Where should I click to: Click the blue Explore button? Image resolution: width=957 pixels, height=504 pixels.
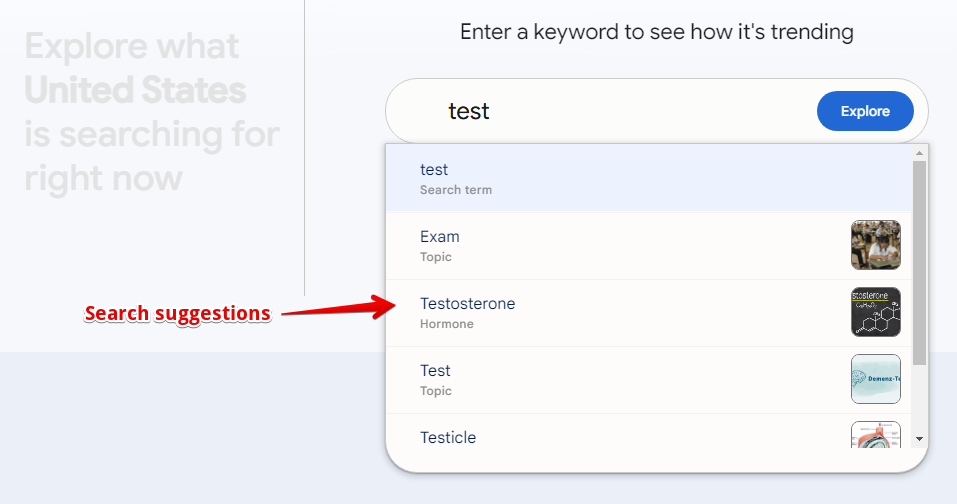[865, 111]
